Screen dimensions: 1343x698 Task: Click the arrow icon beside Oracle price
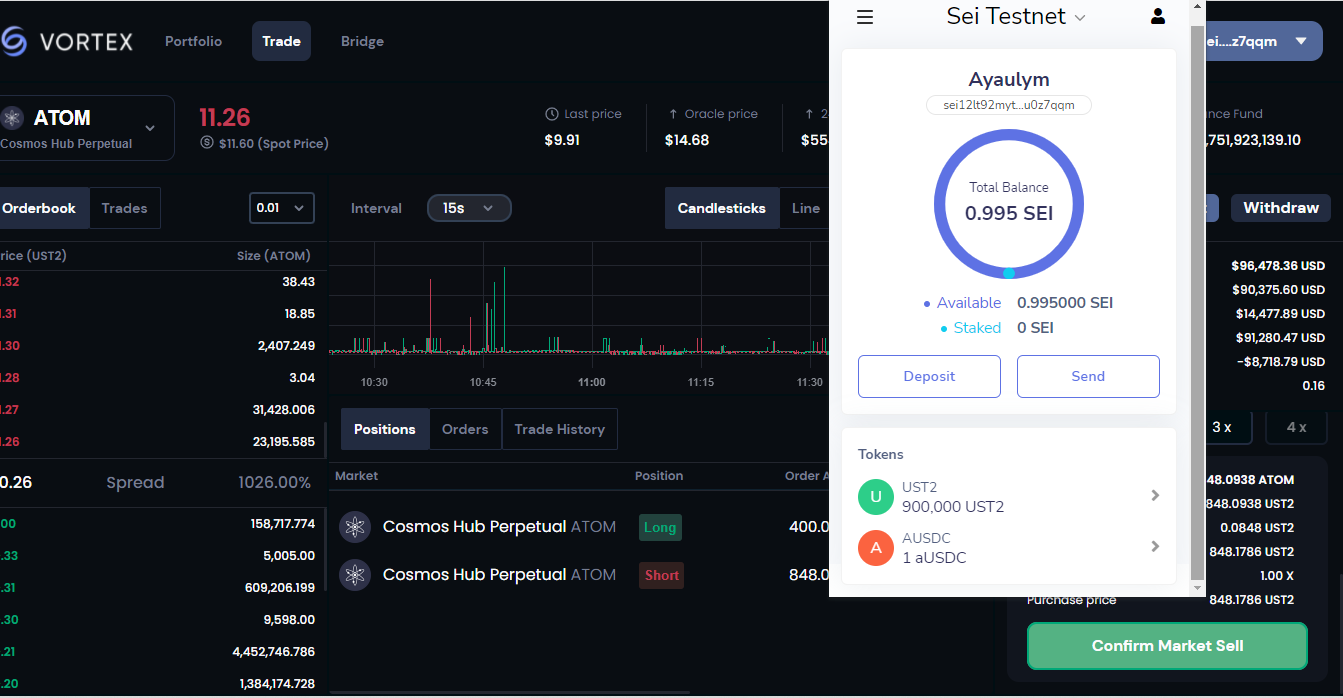point(673,114)
